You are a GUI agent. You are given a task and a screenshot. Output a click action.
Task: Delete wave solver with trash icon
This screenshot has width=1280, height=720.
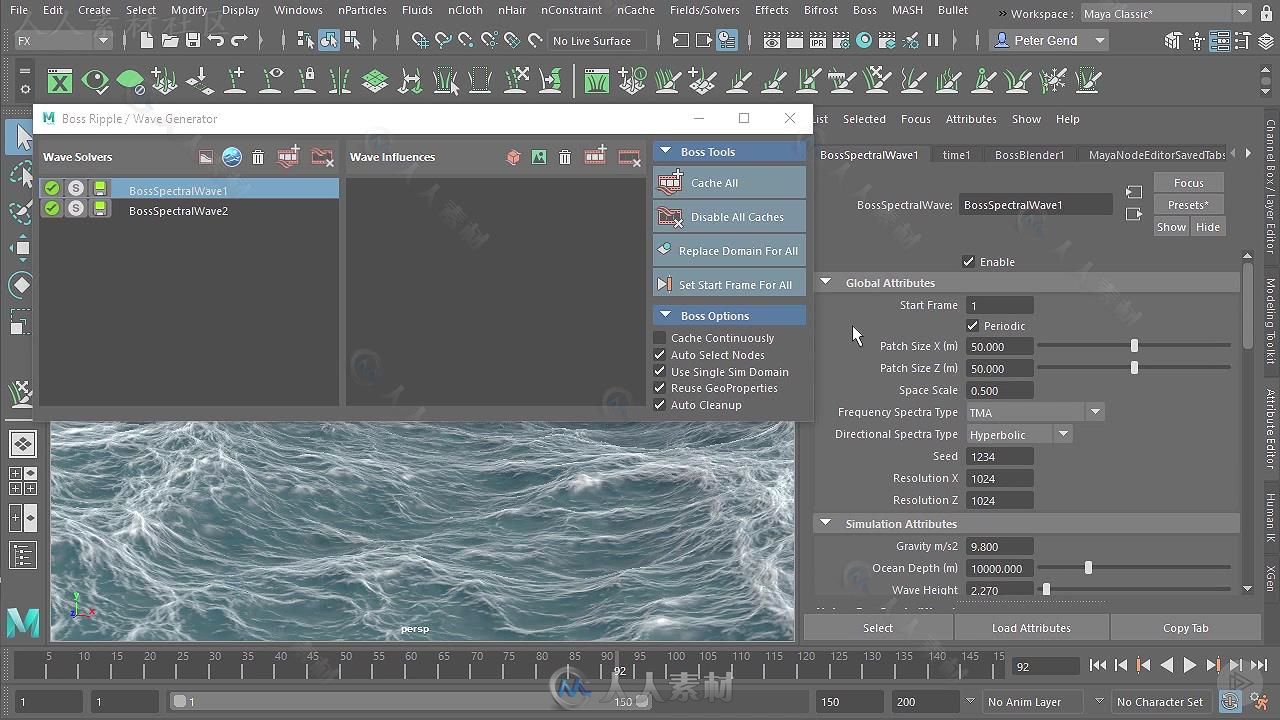point(258,157)
